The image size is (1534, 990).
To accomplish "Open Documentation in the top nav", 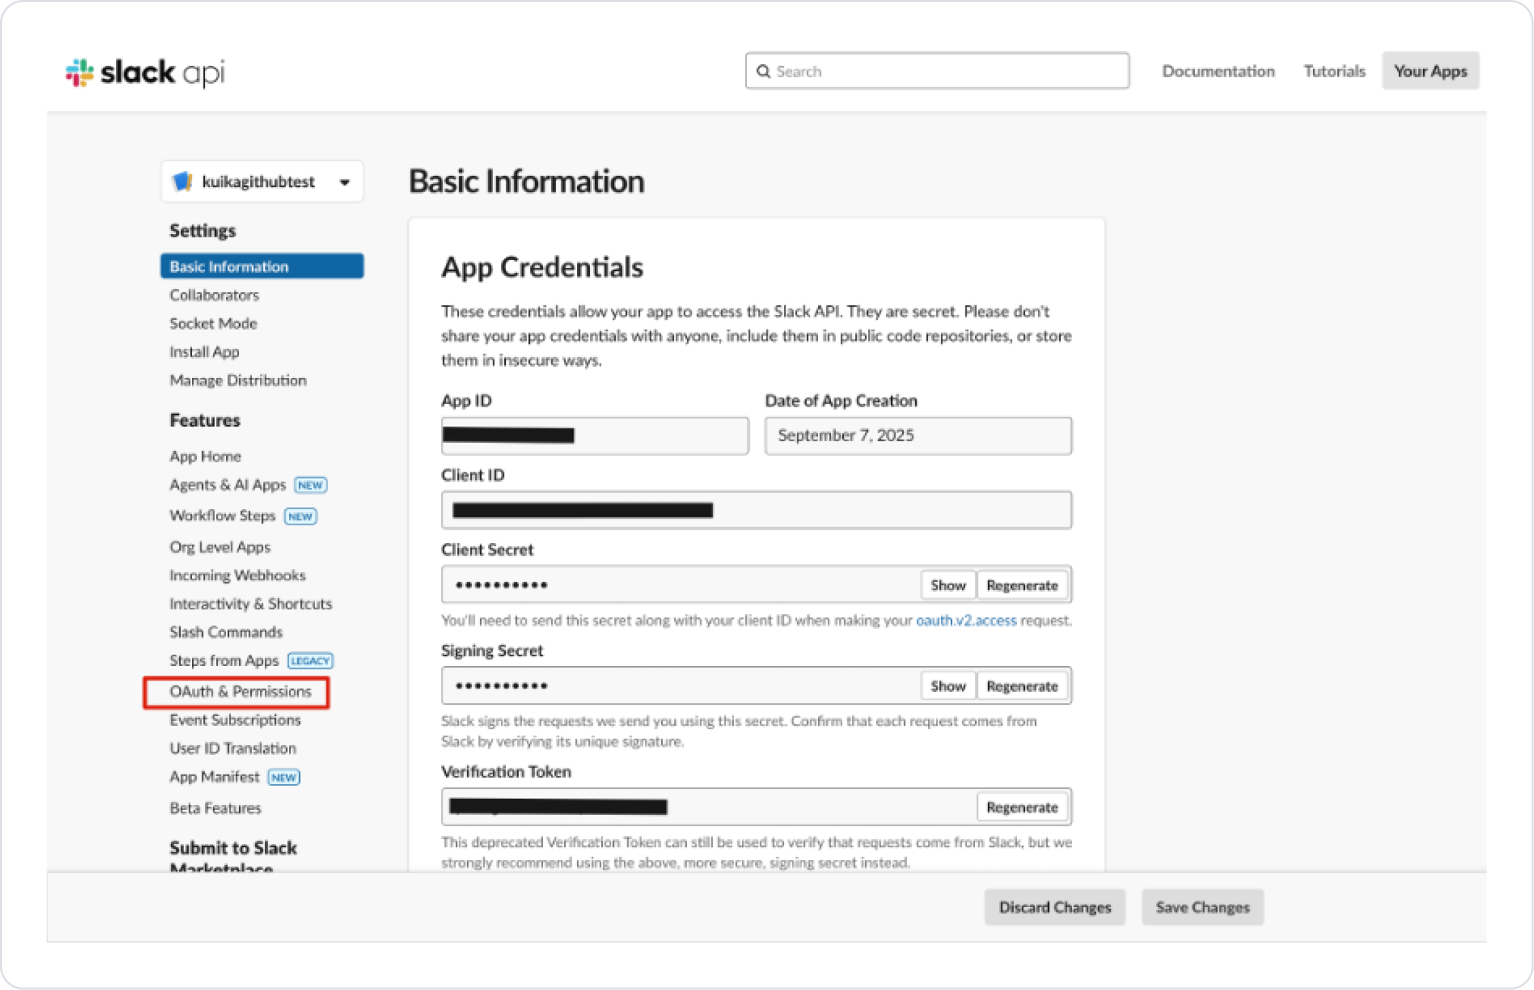I will click(1218, 71).
